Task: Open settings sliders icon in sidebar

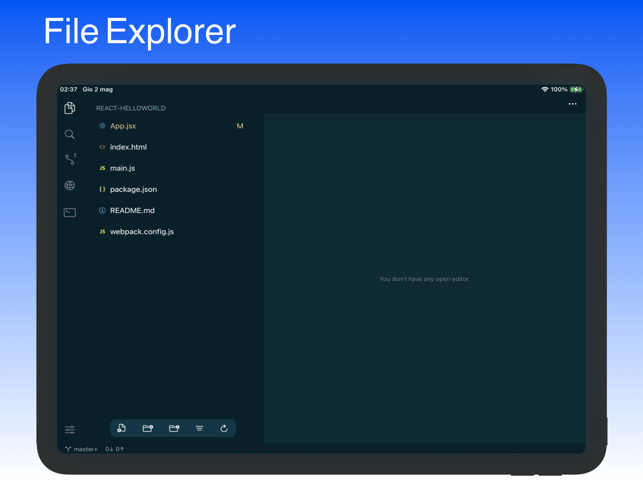Action: coord(70,429)
